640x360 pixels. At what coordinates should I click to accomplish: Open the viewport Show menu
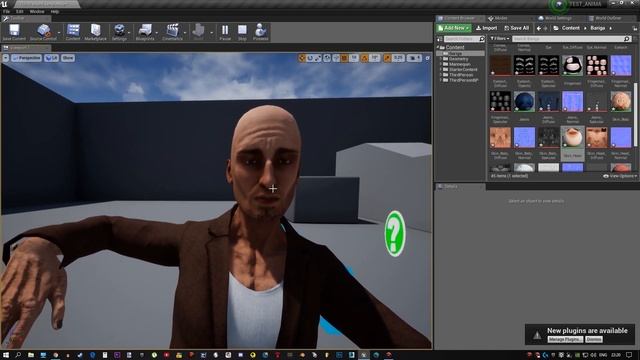tap(68, 58)
